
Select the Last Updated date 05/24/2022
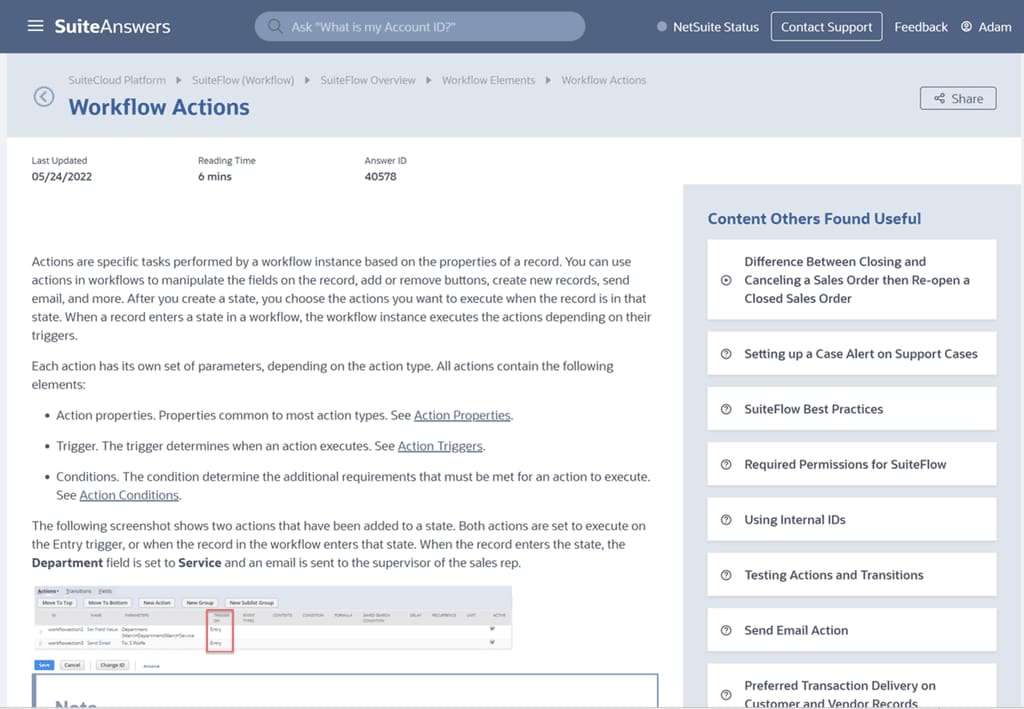61,176
